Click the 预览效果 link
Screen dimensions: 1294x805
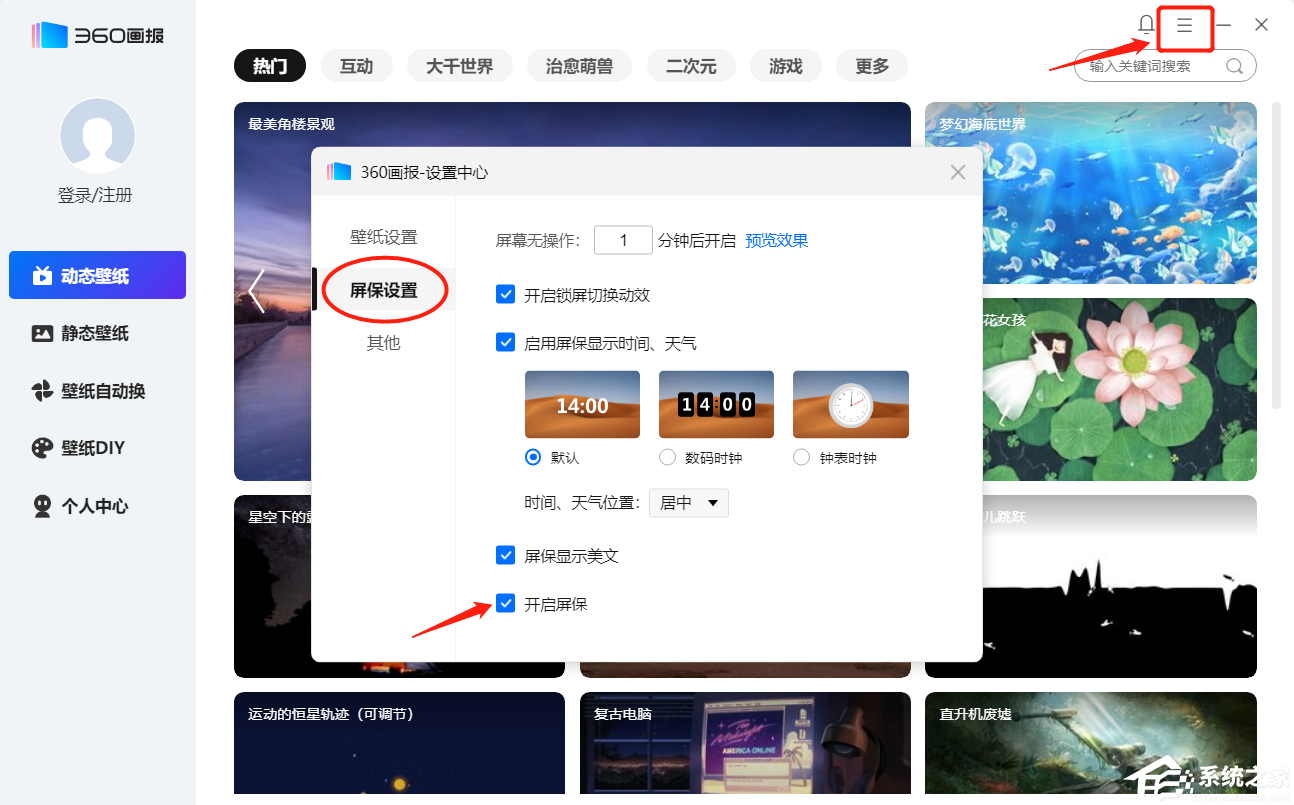tap(777, 240)
